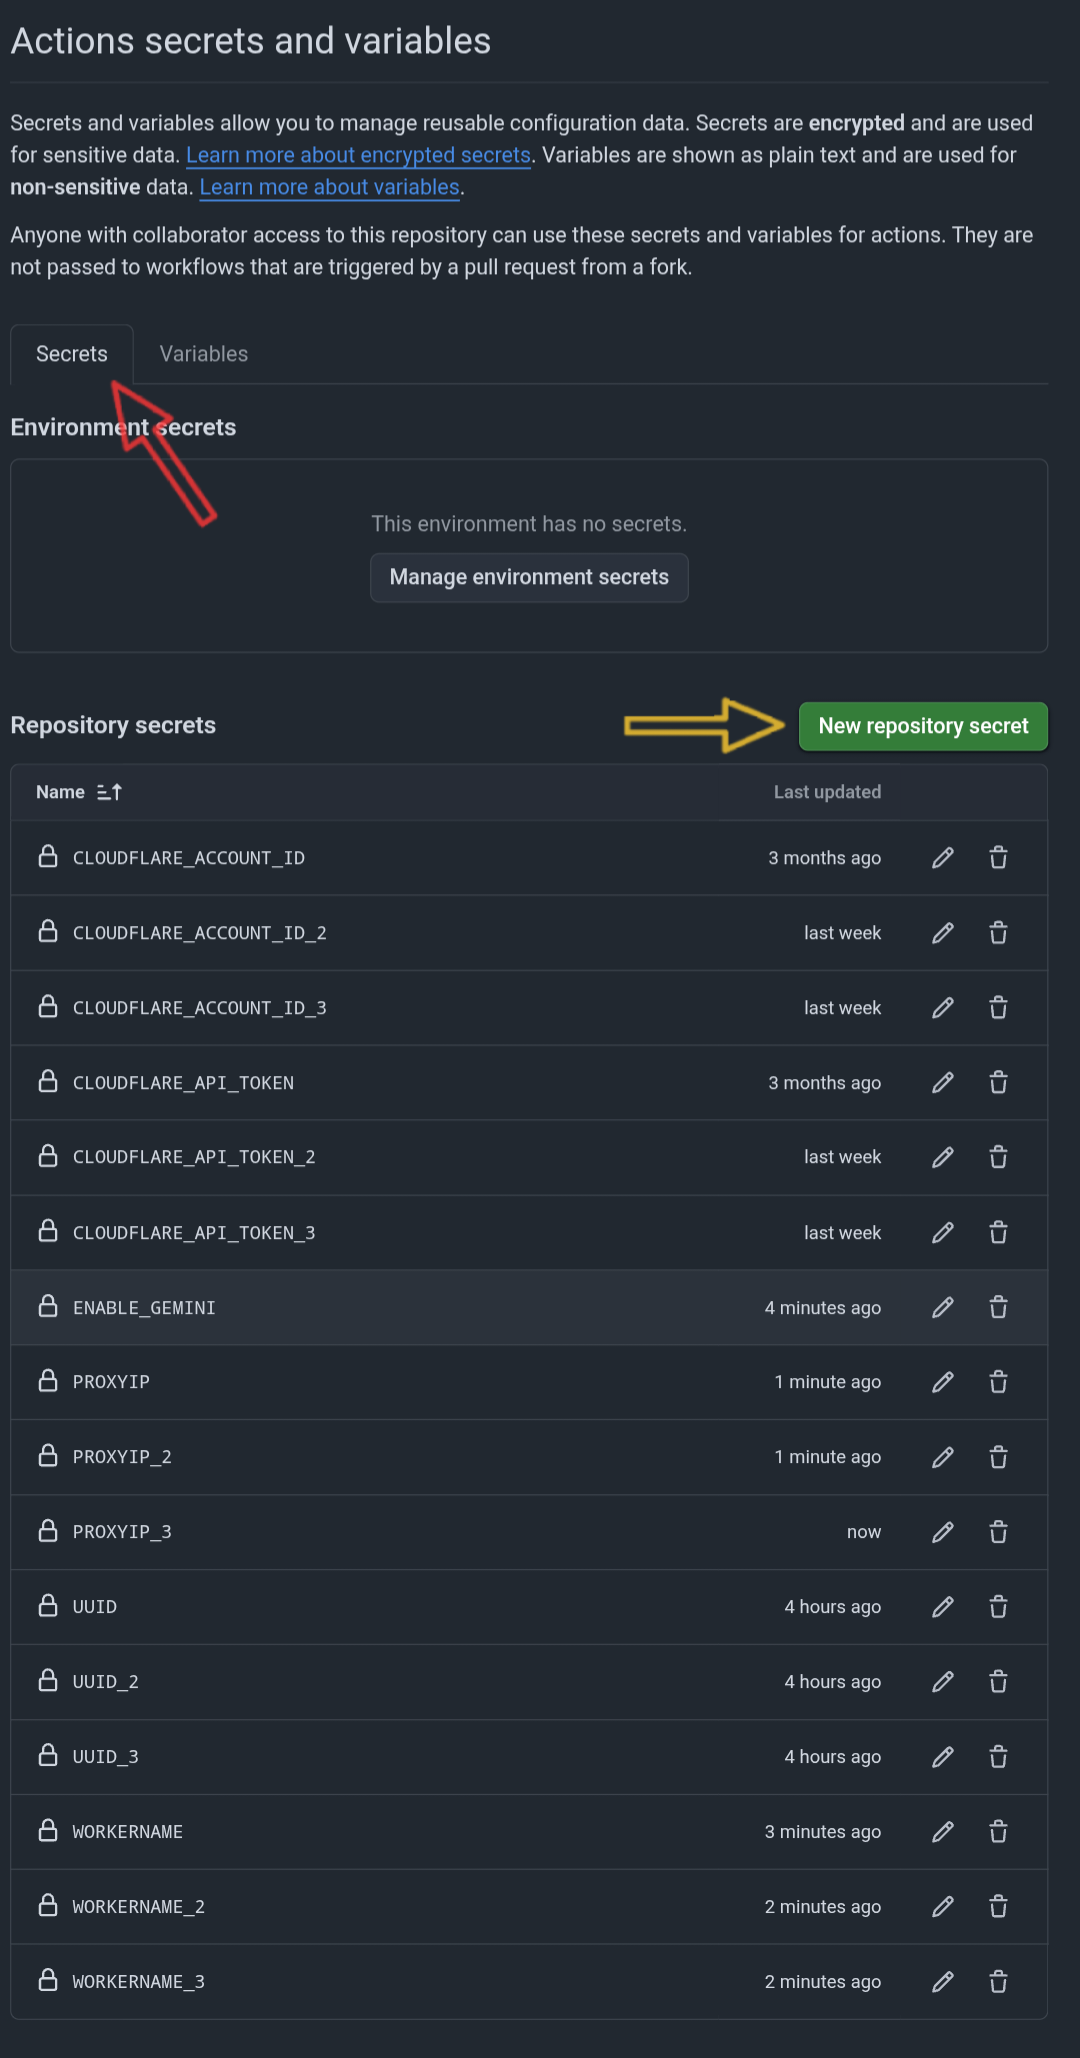The height and width of the screenshot is (2058, 1080).
Task: Edit WORKERNAME_3 pencil icon
Action: pyautogui.click(x=943, y=1982)
